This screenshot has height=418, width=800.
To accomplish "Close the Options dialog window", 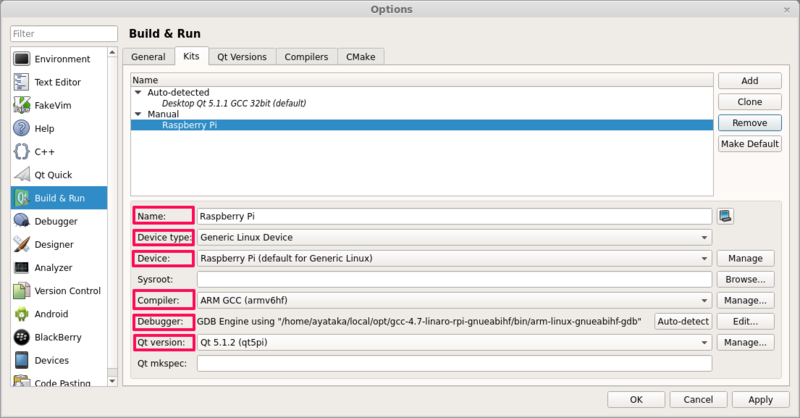I will click(x=787, y=10).
